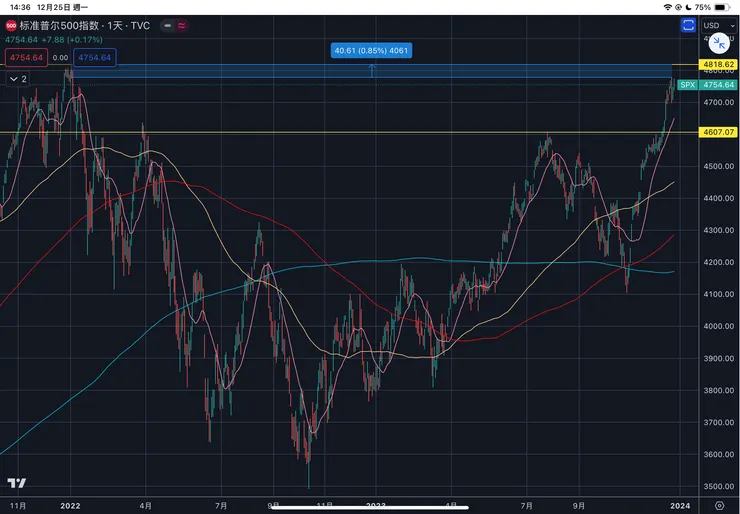
Task: Tap the measurement label 40.61 (0.85%) 4061
Action: 371,51
